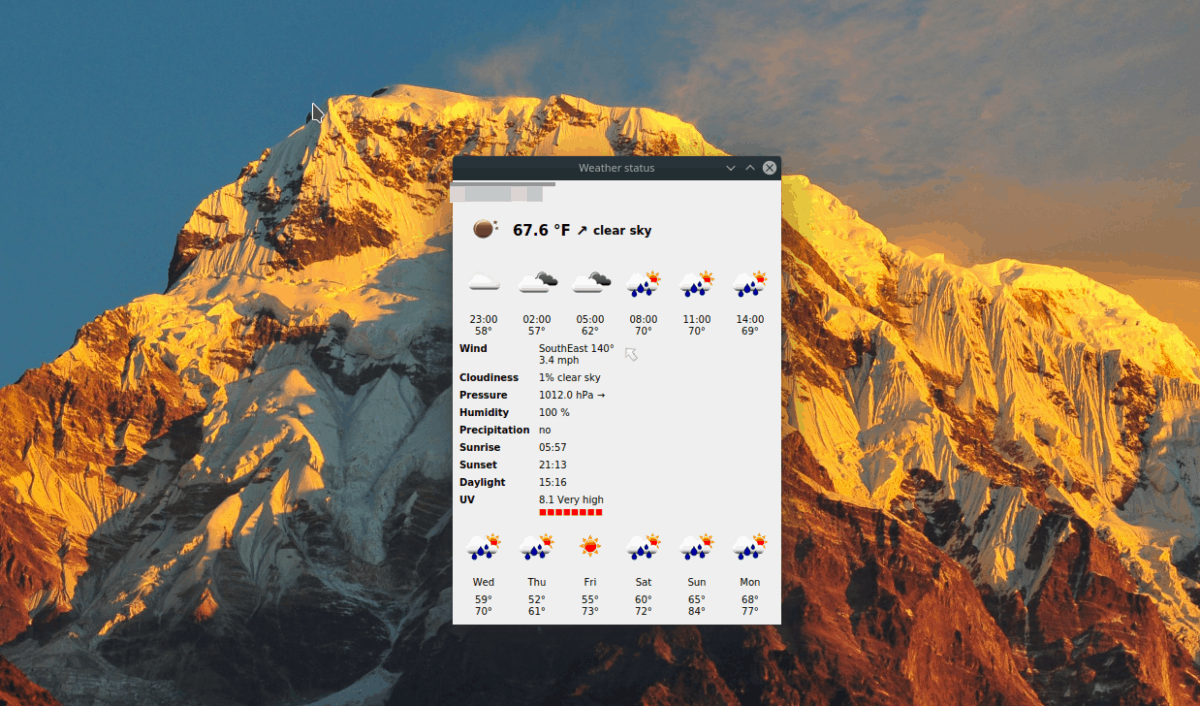Click the Fri day label
This screenshot has width=1200, height=706.
tap(590, 582)
